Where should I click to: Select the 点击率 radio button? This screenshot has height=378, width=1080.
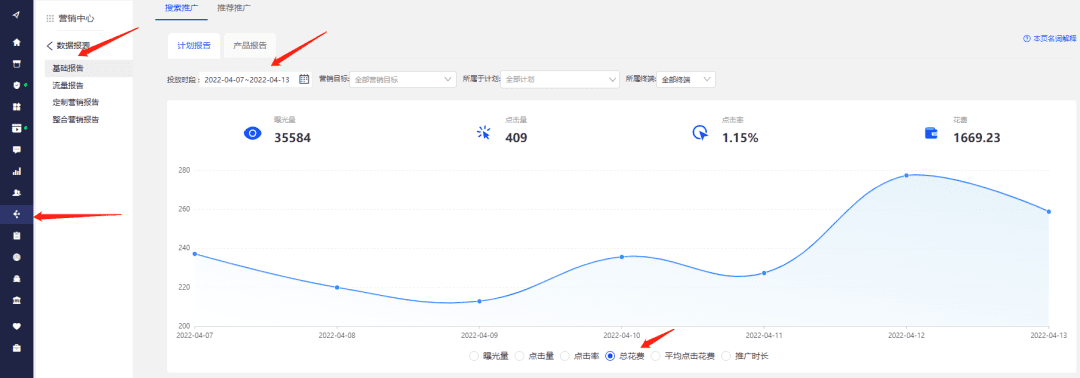(565, 356)
